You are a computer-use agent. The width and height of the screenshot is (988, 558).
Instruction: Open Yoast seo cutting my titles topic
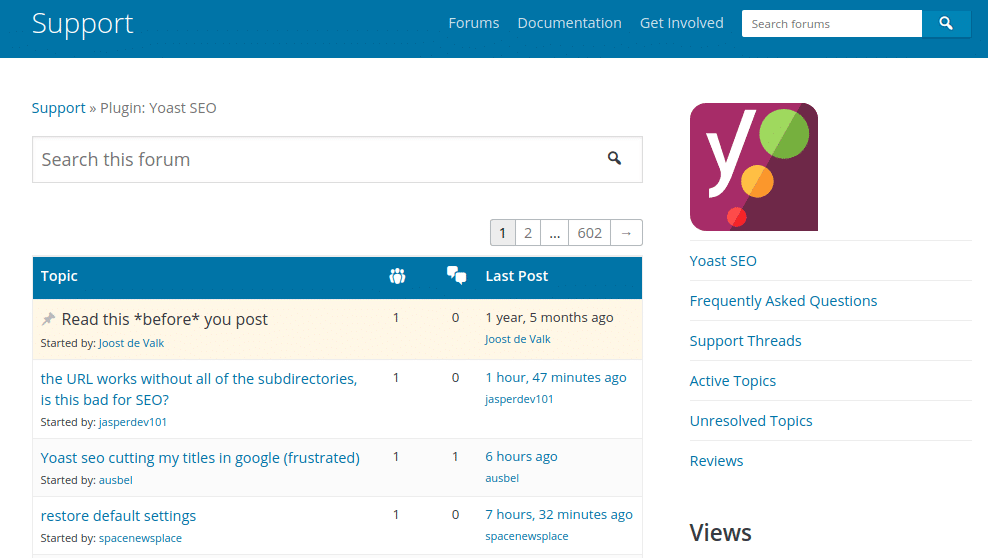tap(200, 458)
